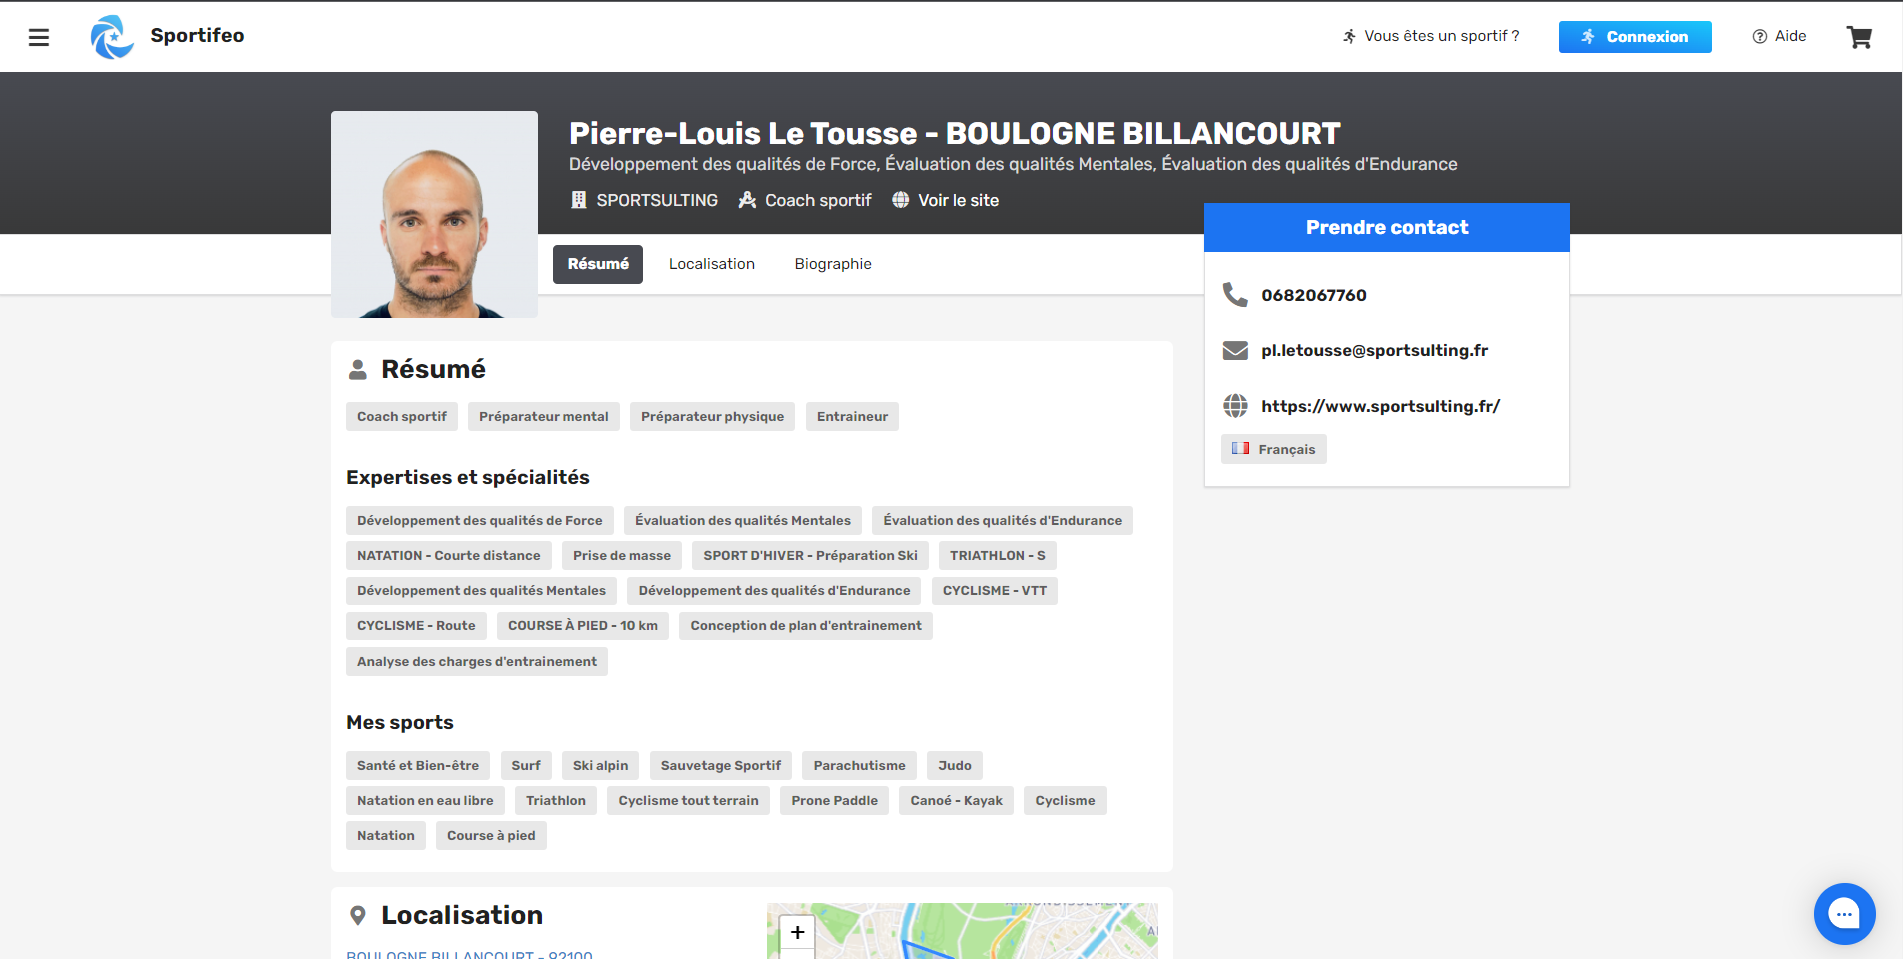The height and width of the screenshot is (959, 1903).
Task: Click Prise de masse tag
Action: [x=622, y=556]
